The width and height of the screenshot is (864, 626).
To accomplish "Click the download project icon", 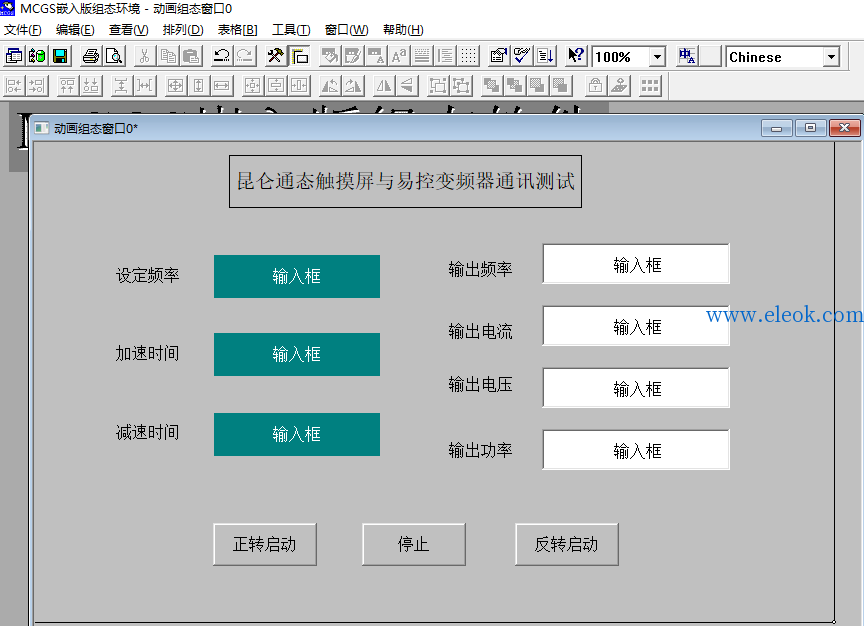I will coord(546,56).
